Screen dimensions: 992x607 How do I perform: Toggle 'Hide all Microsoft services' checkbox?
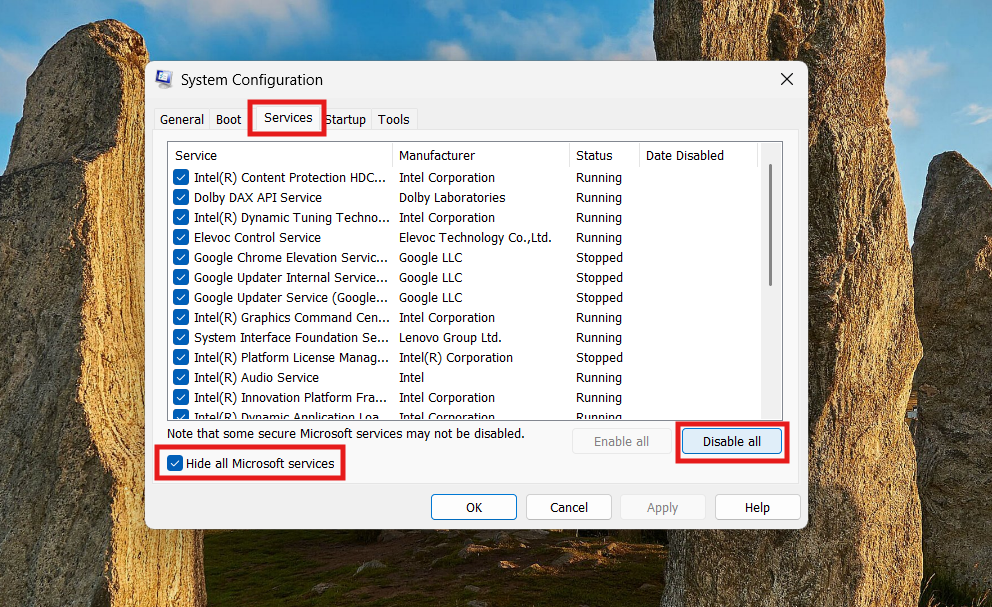click(175, 463)
